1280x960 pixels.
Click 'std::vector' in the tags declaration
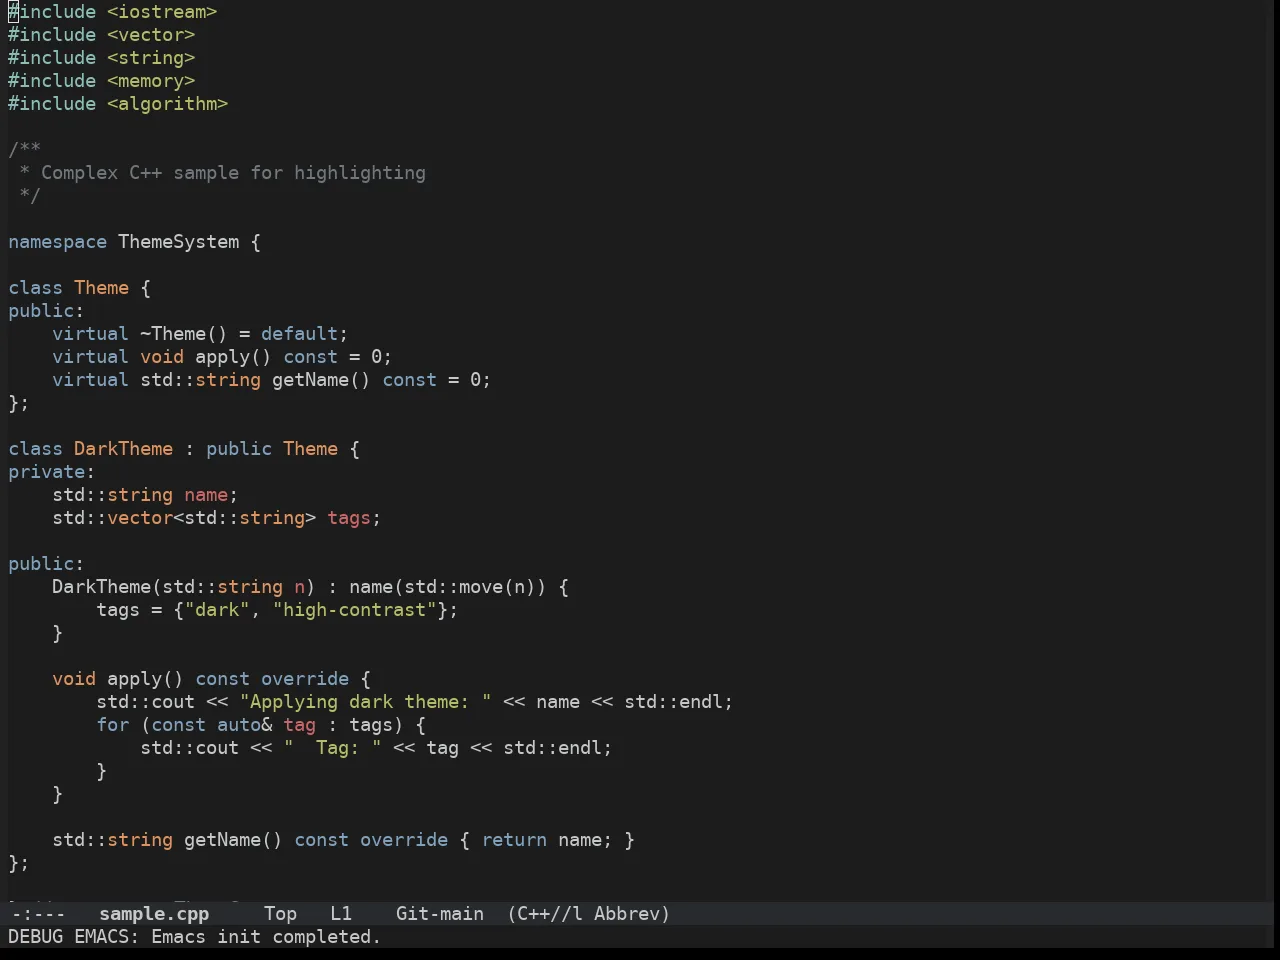[x=113, y=518]
